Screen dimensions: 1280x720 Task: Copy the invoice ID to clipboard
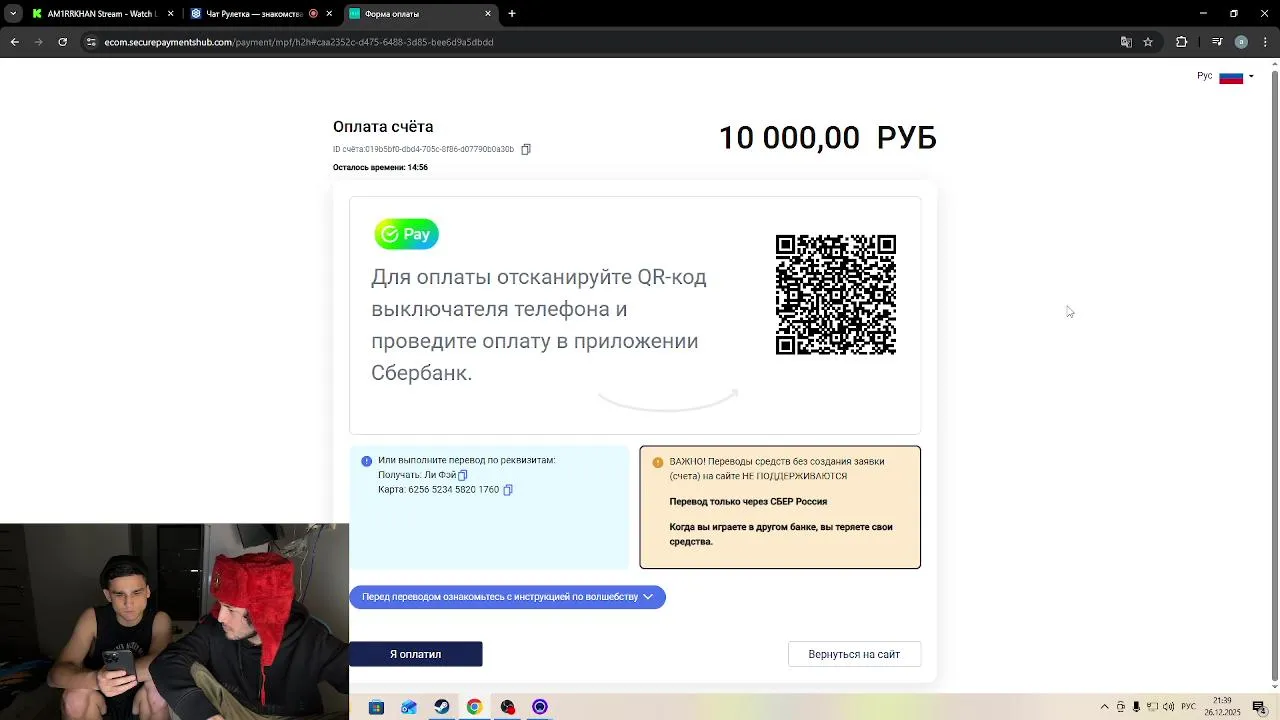pyautogui.click(x=526, y=149)
